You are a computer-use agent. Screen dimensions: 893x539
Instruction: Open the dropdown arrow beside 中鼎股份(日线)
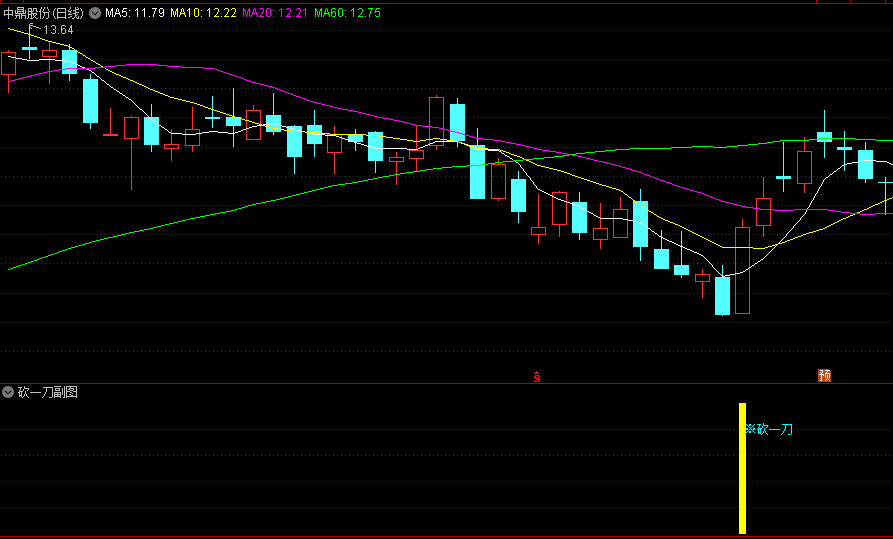[95, 13]
